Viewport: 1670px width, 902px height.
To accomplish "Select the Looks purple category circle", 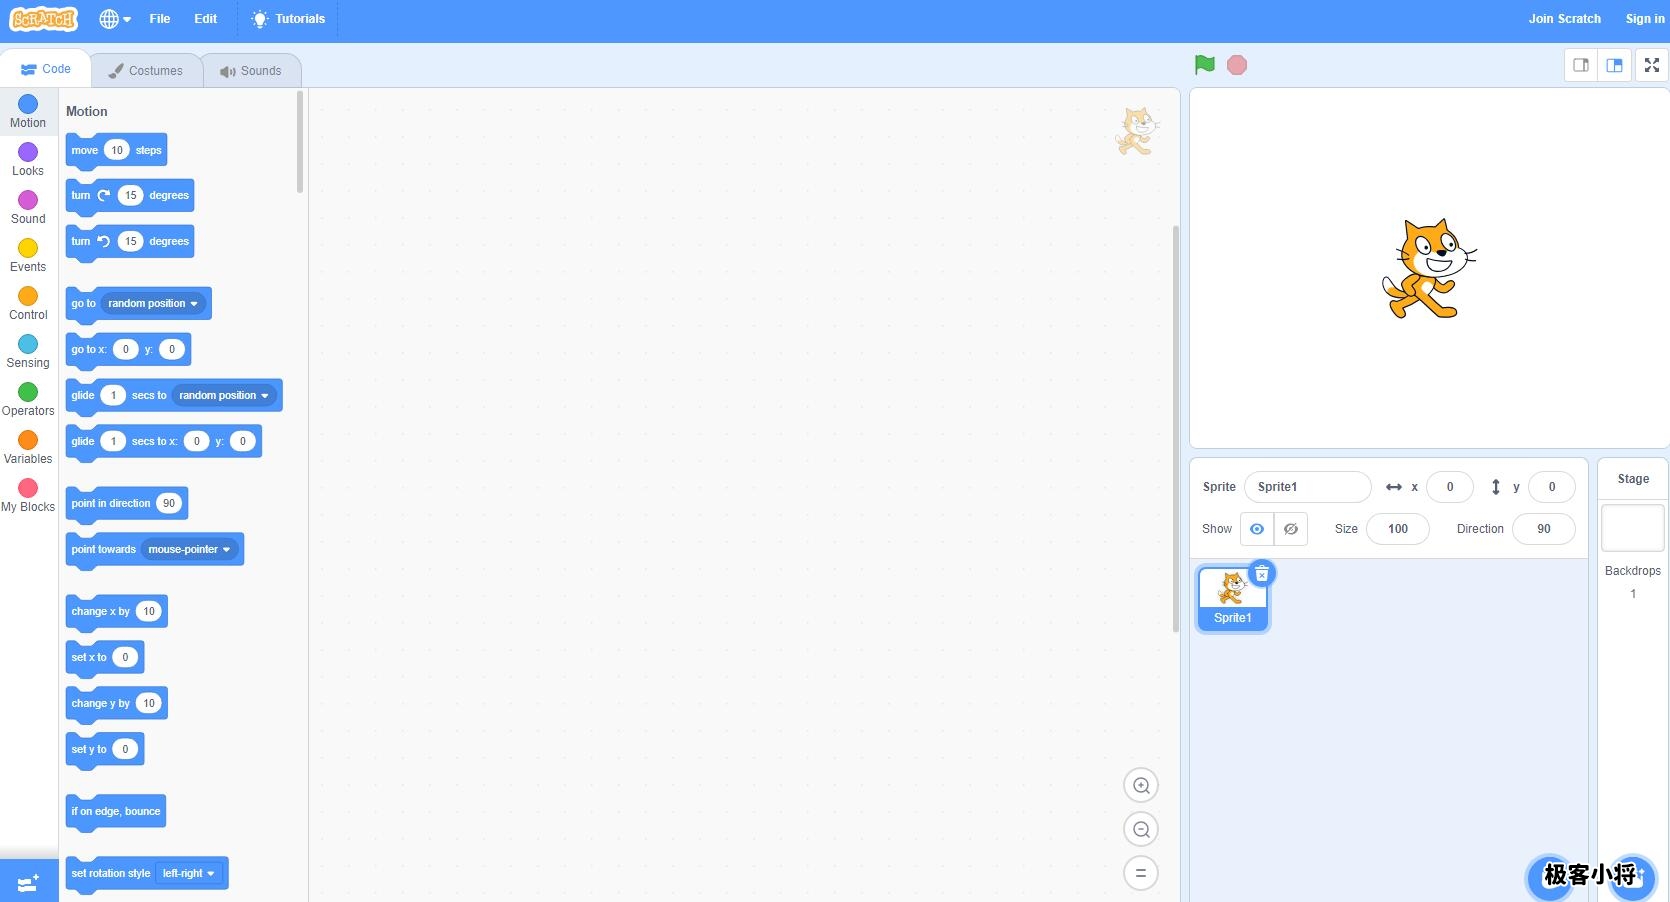I will [x=28, y=152].
